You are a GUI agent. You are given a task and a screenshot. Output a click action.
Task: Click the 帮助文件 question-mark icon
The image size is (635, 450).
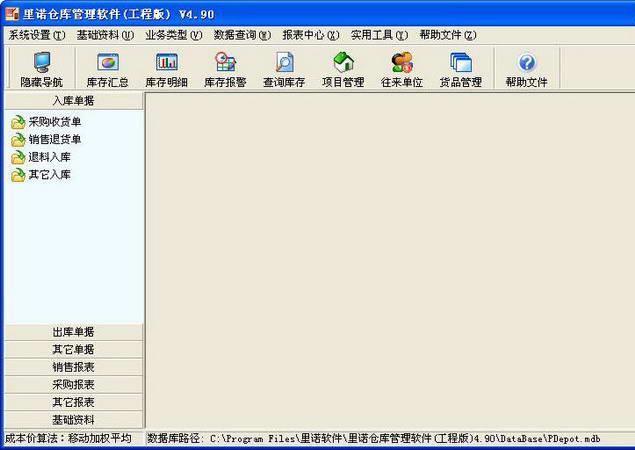[x=526, y=63]
